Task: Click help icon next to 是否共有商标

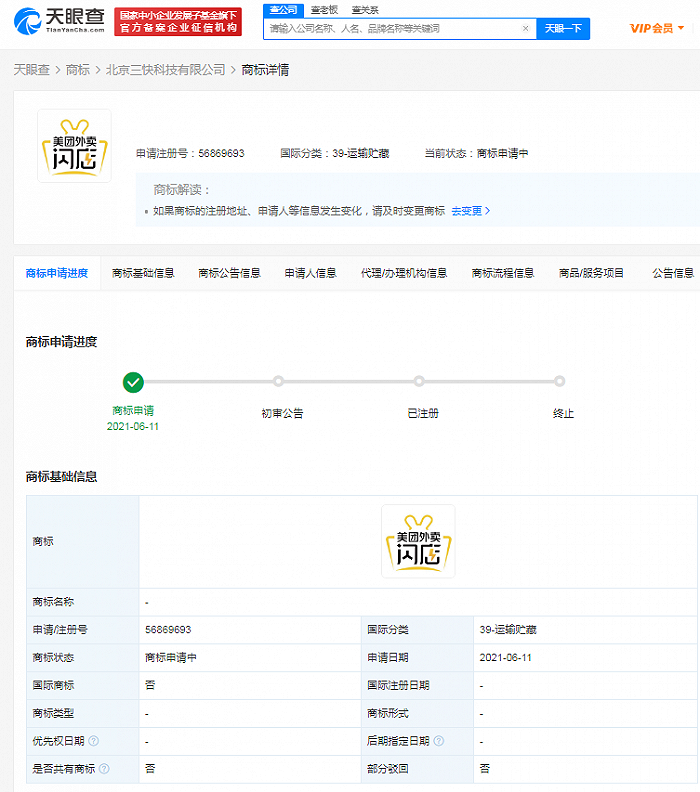Action: pyautogui.click(x=104, y=768)
